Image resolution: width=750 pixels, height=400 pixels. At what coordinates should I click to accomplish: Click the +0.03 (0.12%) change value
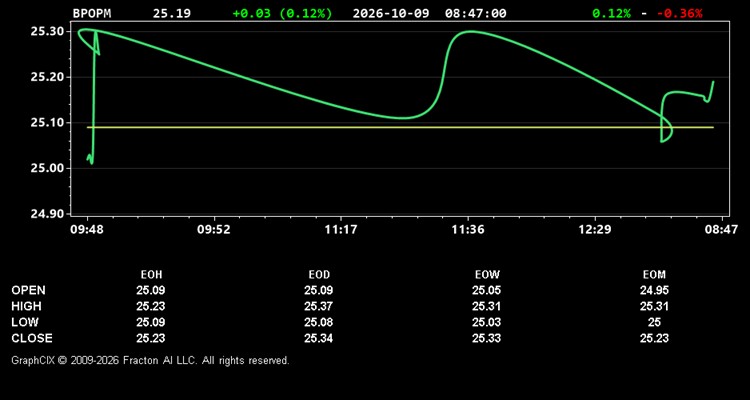(x=282, y=13)
